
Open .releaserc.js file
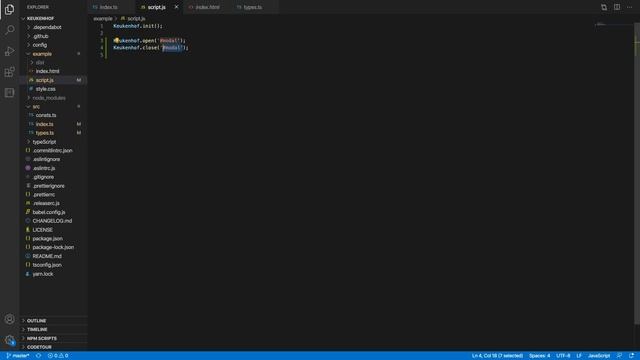[46, 203]
